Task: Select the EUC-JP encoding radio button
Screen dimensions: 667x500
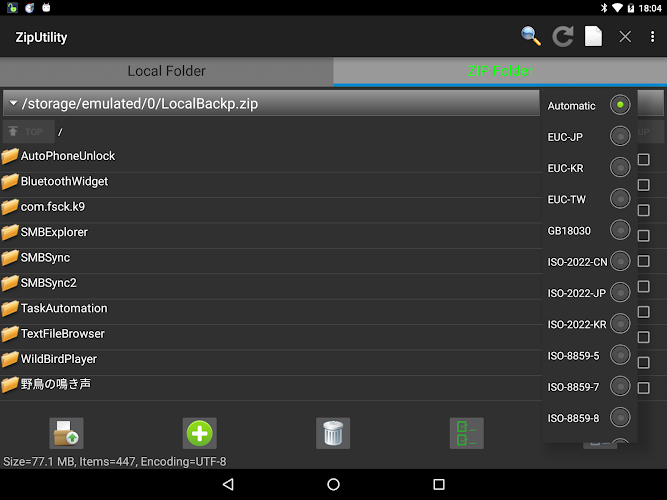Action: 620,136
